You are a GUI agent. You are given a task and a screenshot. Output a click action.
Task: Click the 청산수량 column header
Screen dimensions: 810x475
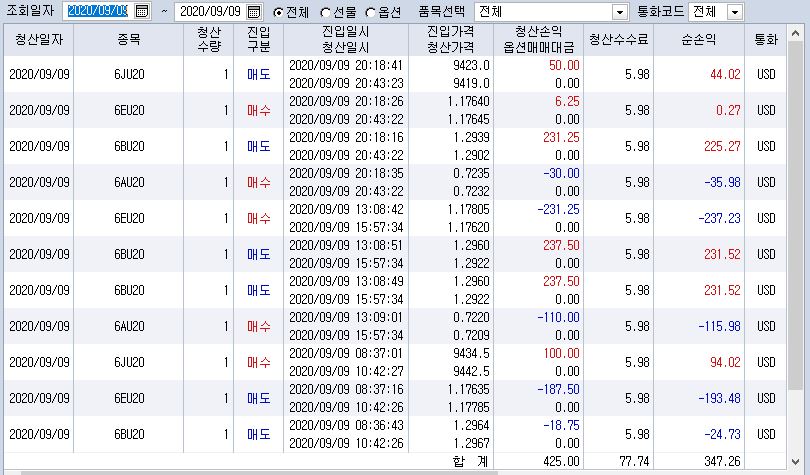(x=209, y=40)
